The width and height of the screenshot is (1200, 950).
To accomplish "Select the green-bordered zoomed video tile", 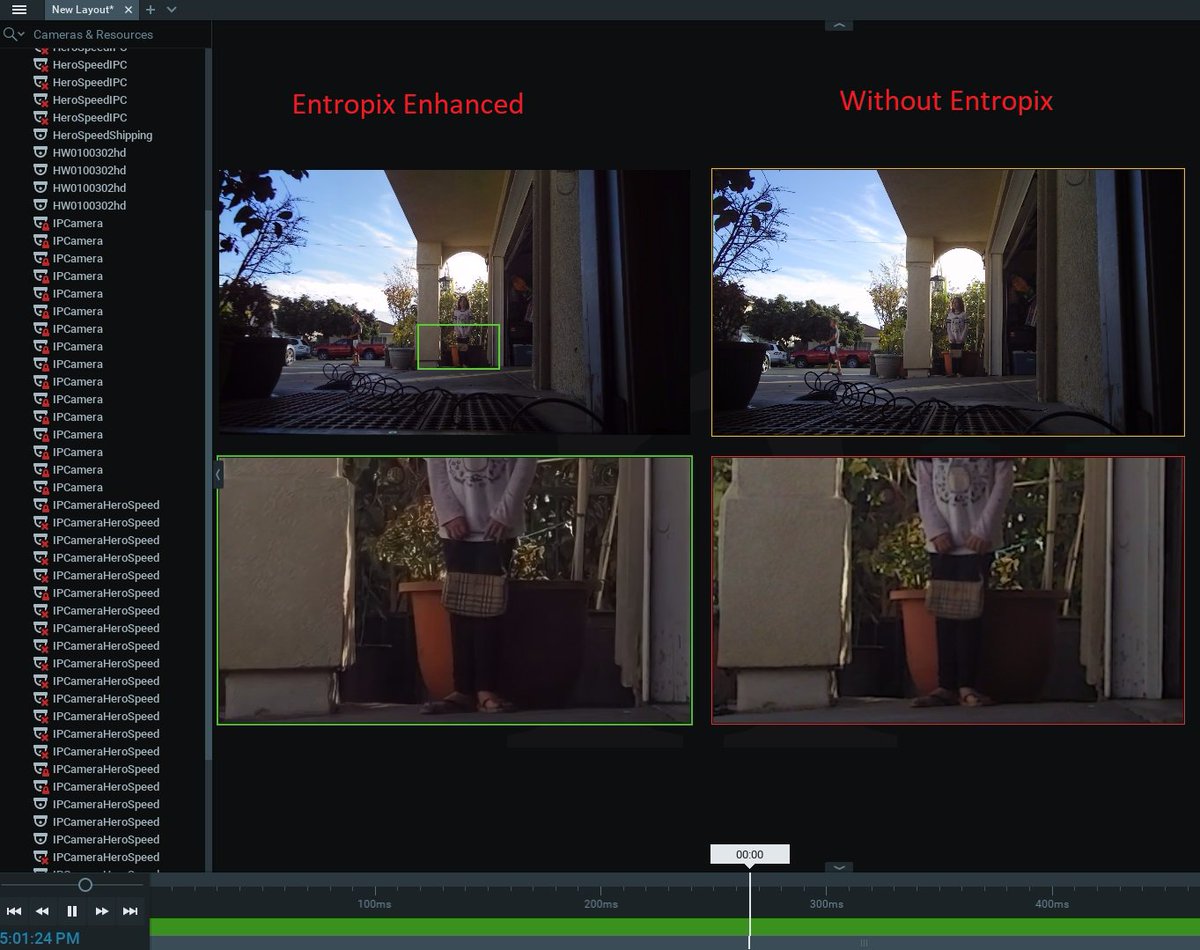I will [455, 590].
